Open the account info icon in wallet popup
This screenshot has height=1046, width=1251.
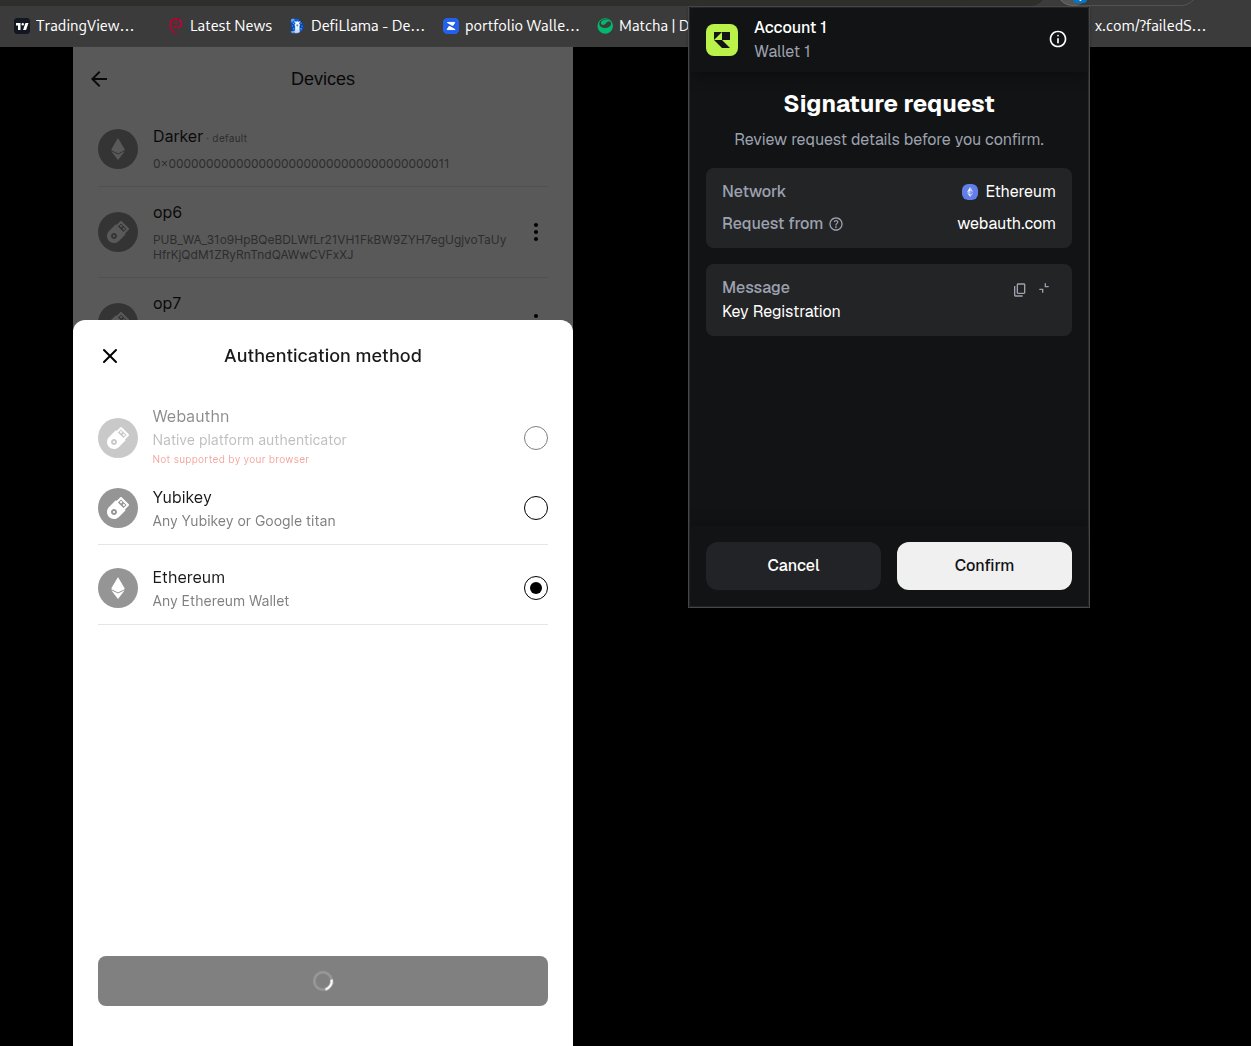tap(1057, 39)
